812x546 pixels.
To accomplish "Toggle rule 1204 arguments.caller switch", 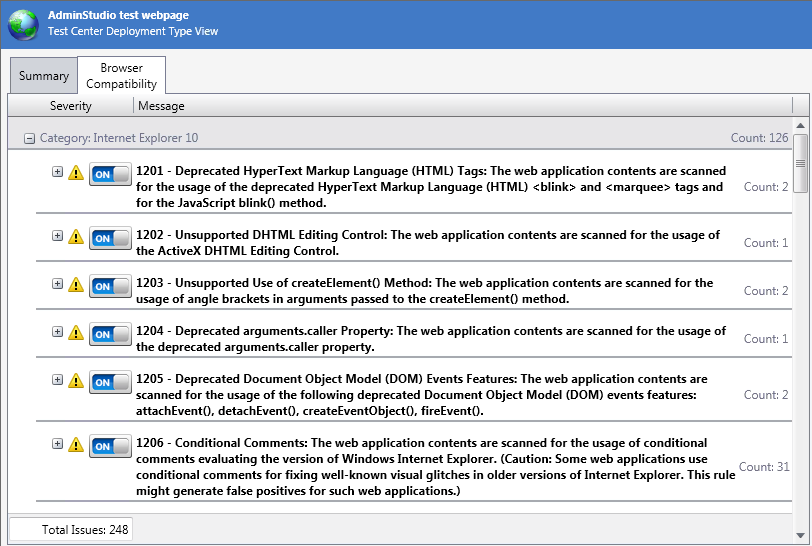I will click(x=110, y=334).
